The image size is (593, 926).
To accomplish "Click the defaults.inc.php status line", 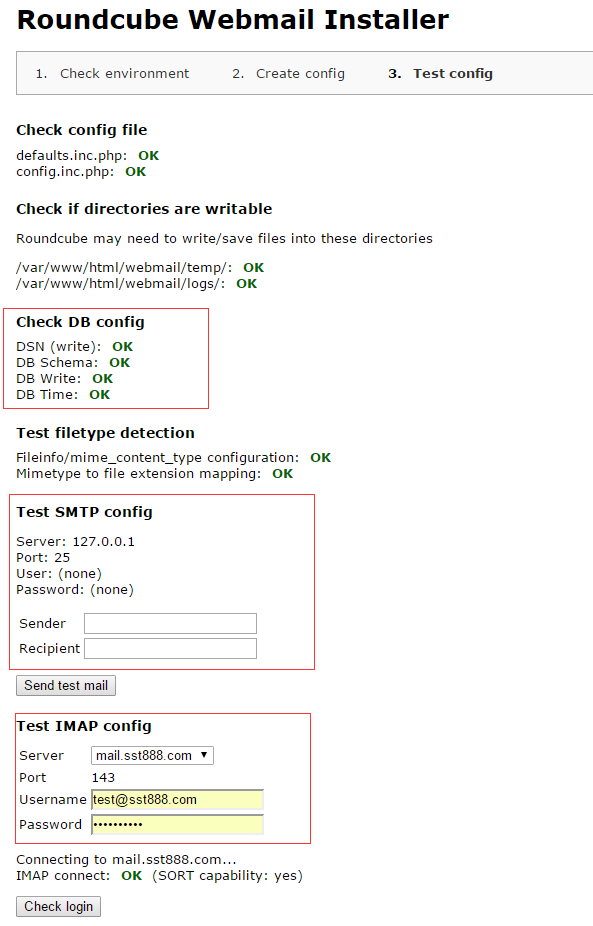I will coord(87,155).
